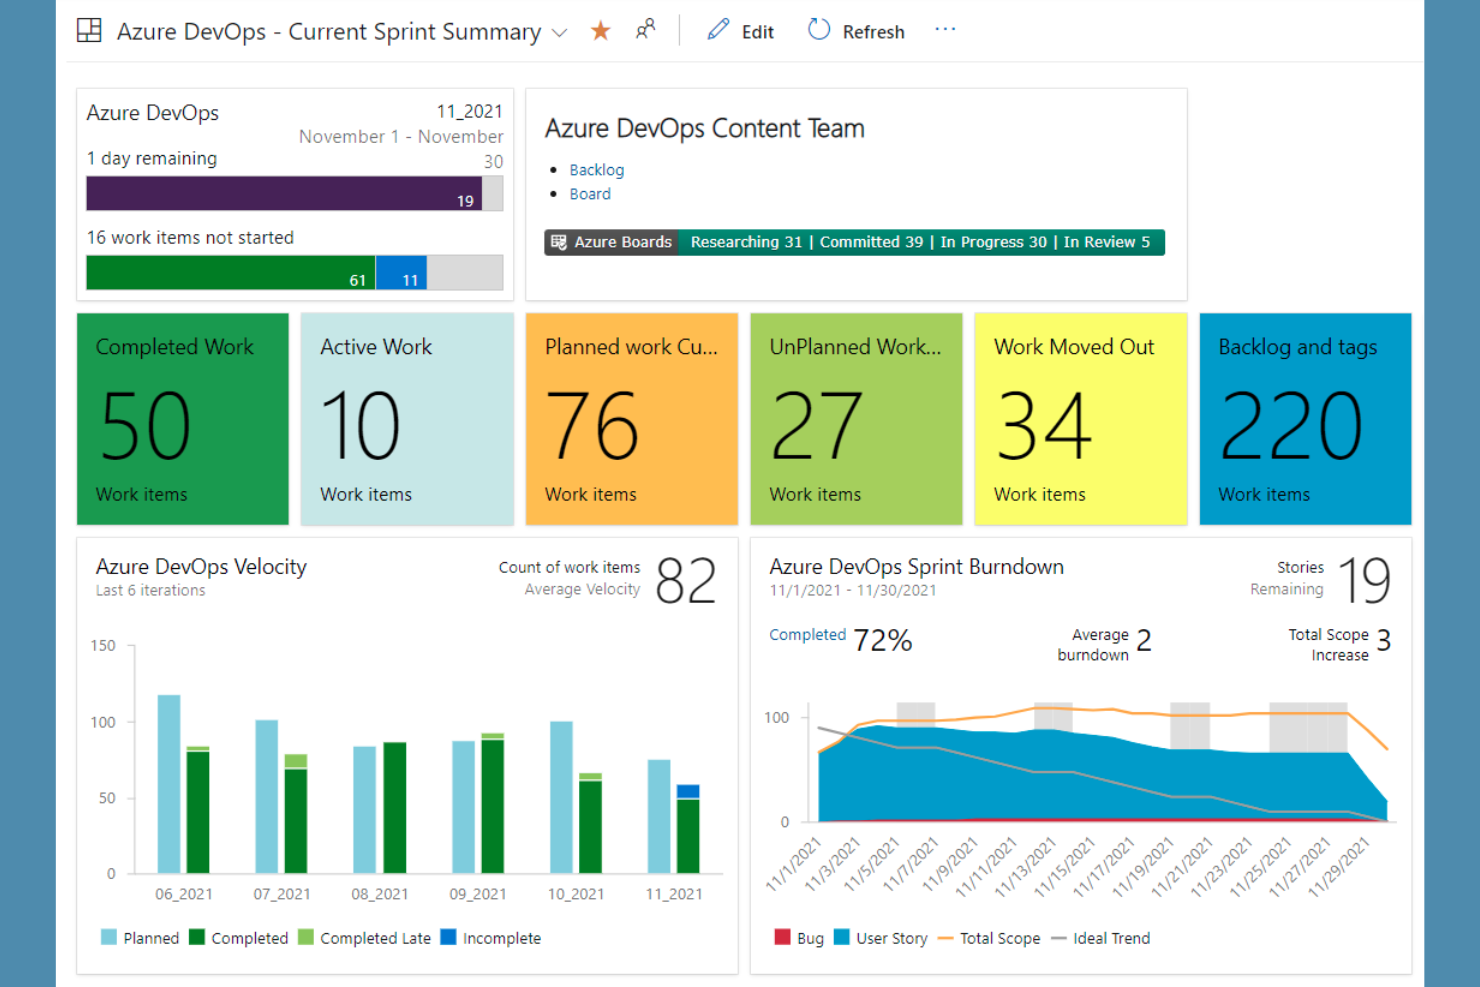Click the Edit pencil icon

[x=718, y=30]
